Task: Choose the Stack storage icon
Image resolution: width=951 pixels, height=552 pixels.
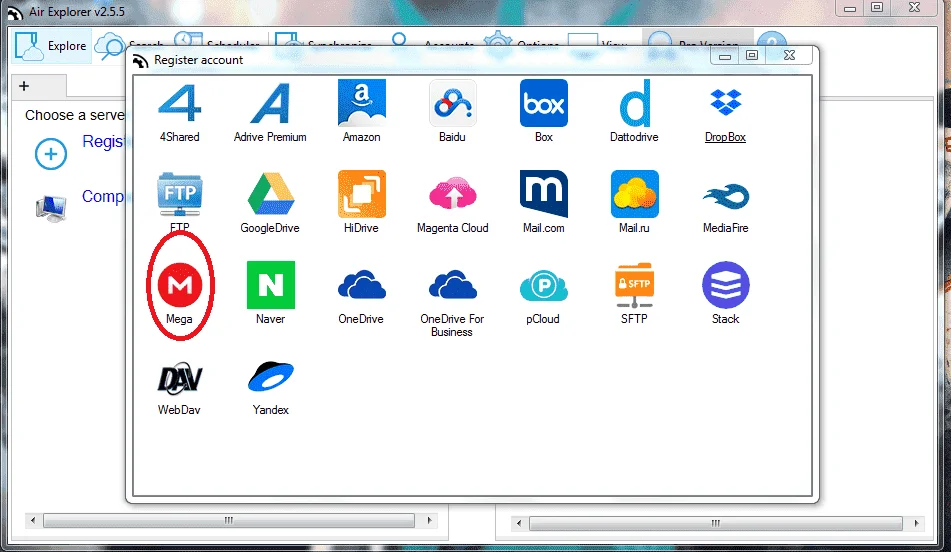Action: pyautogui.click(x=725, y=285)
